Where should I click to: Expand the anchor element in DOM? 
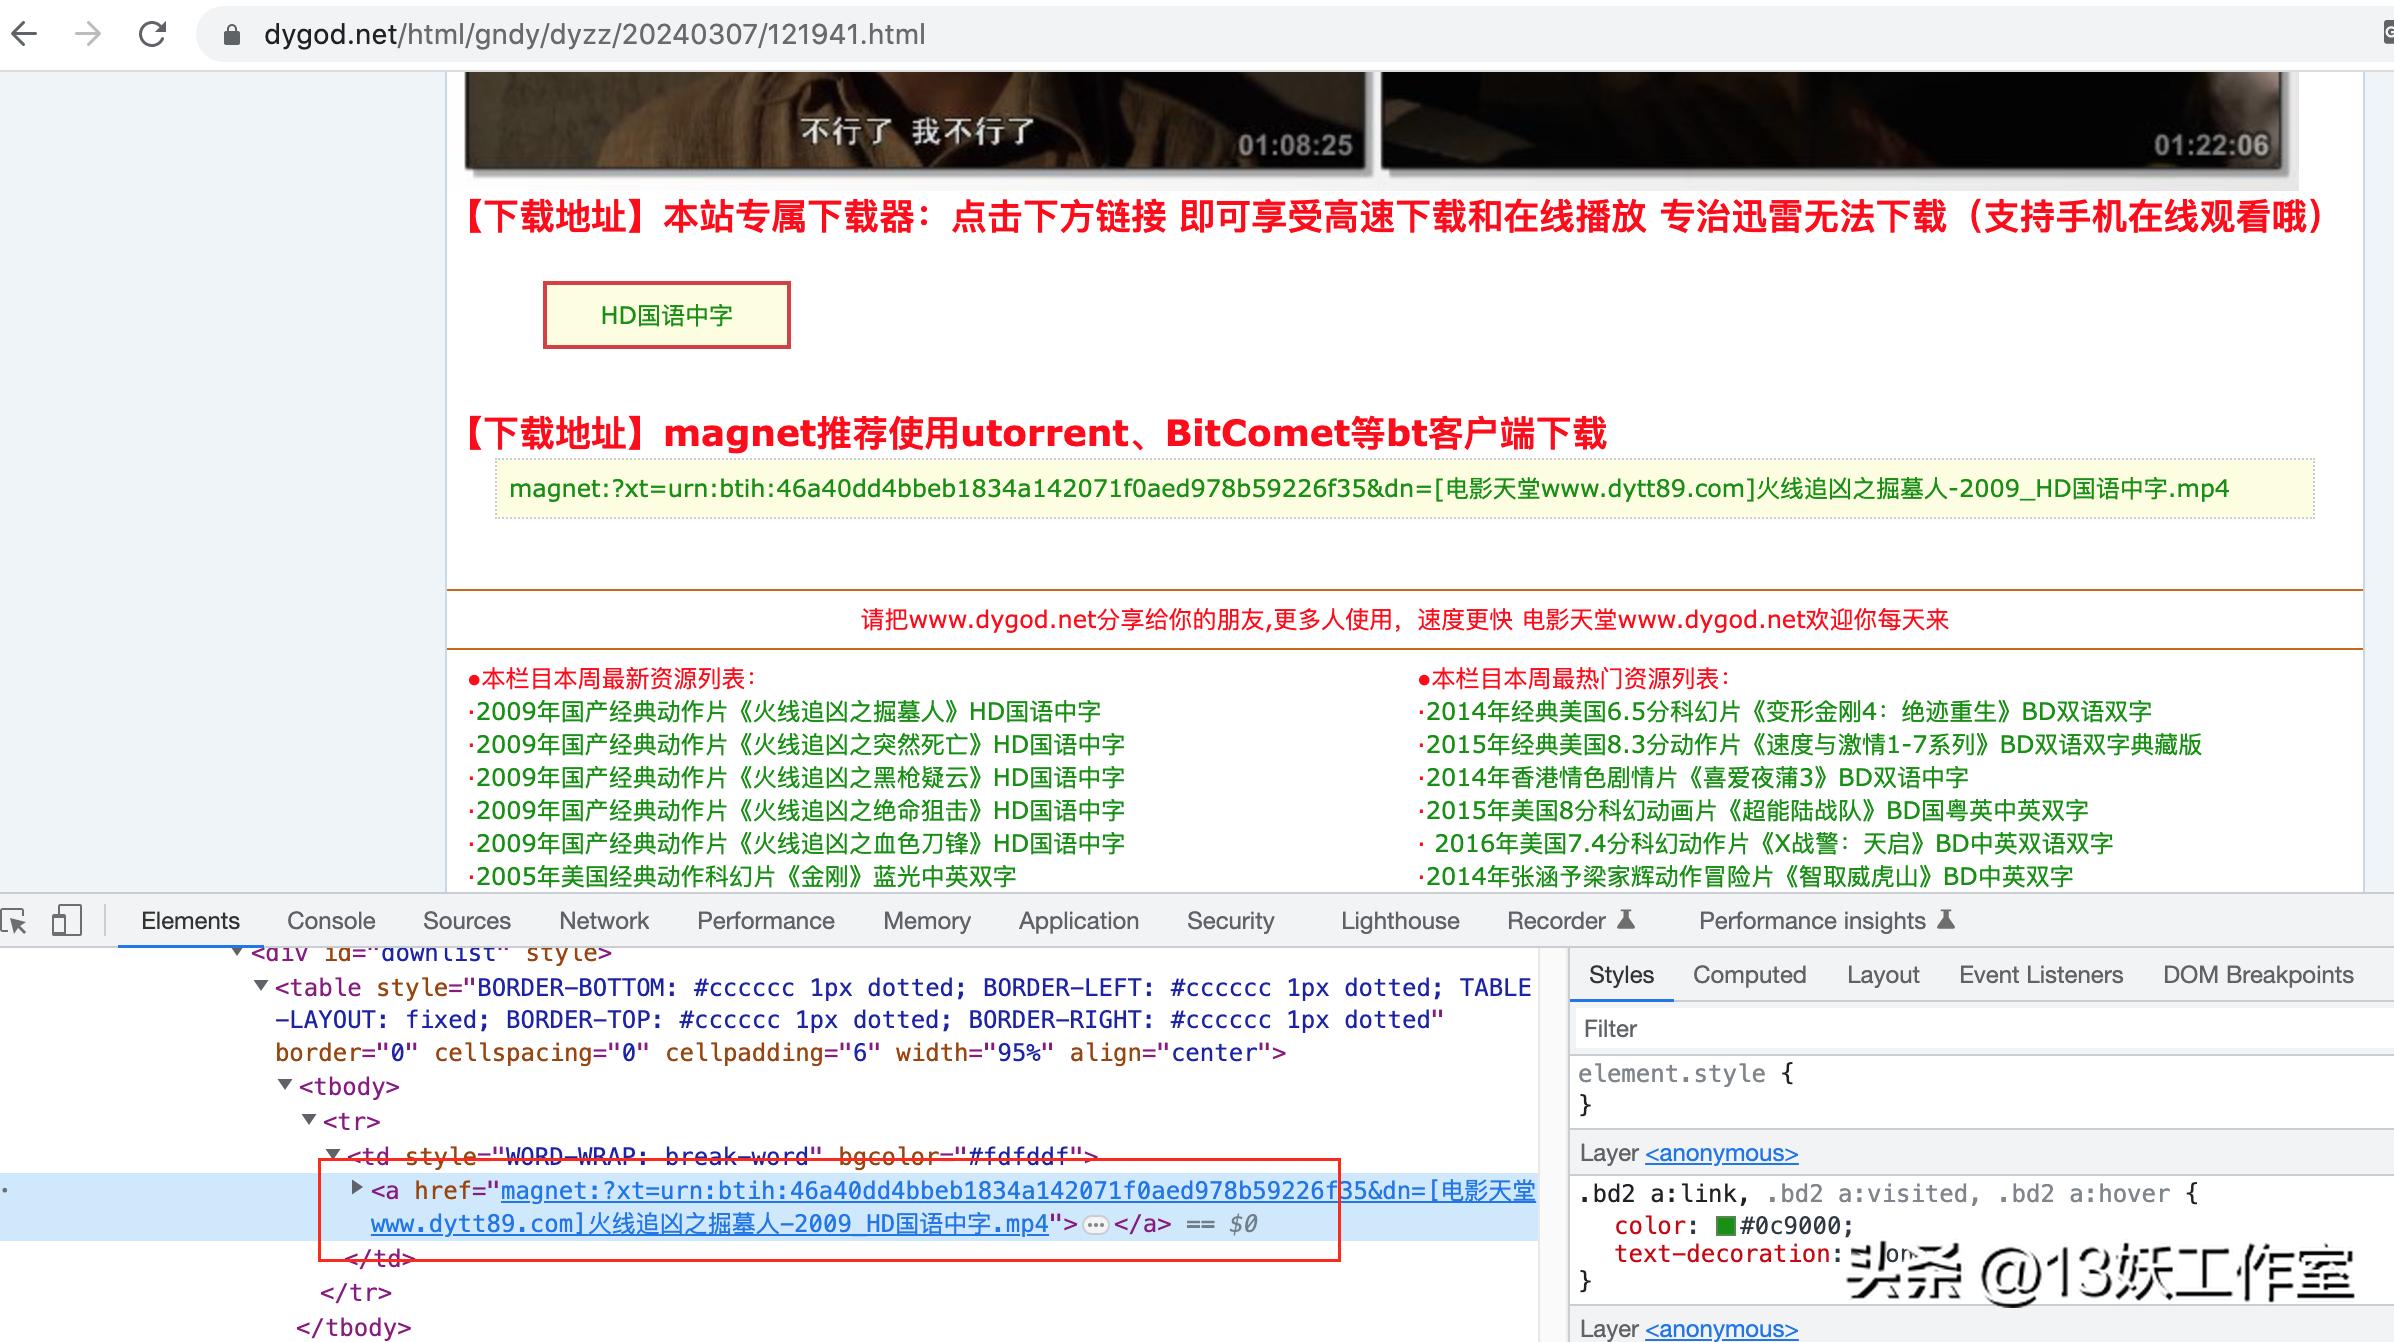pyautogui.click(x=352, y=1189)
